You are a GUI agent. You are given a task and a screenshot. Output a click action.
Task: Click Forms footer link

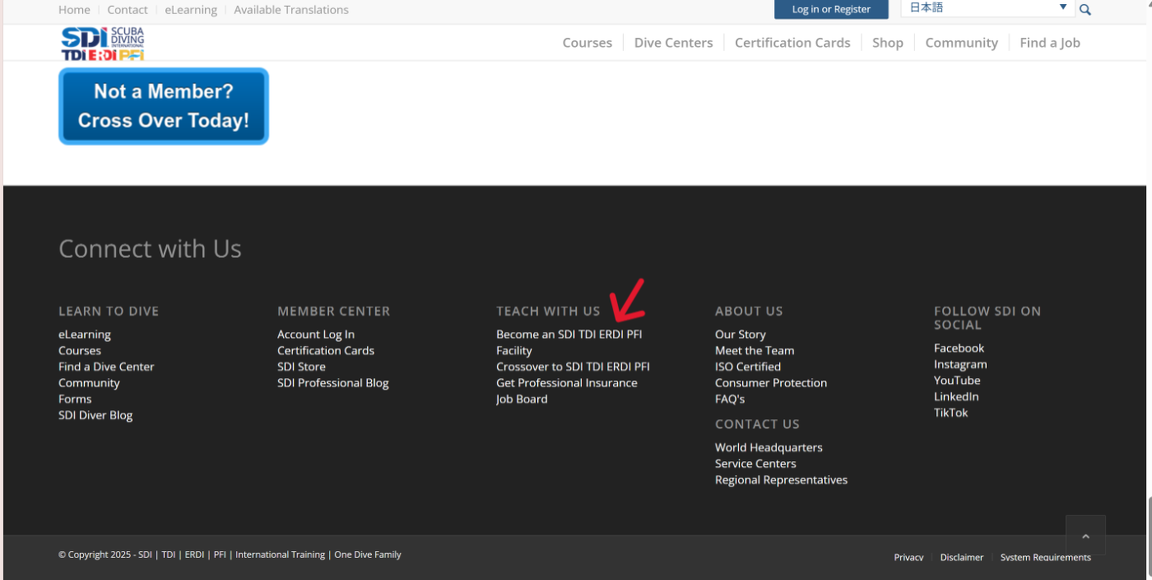(75, 399)
